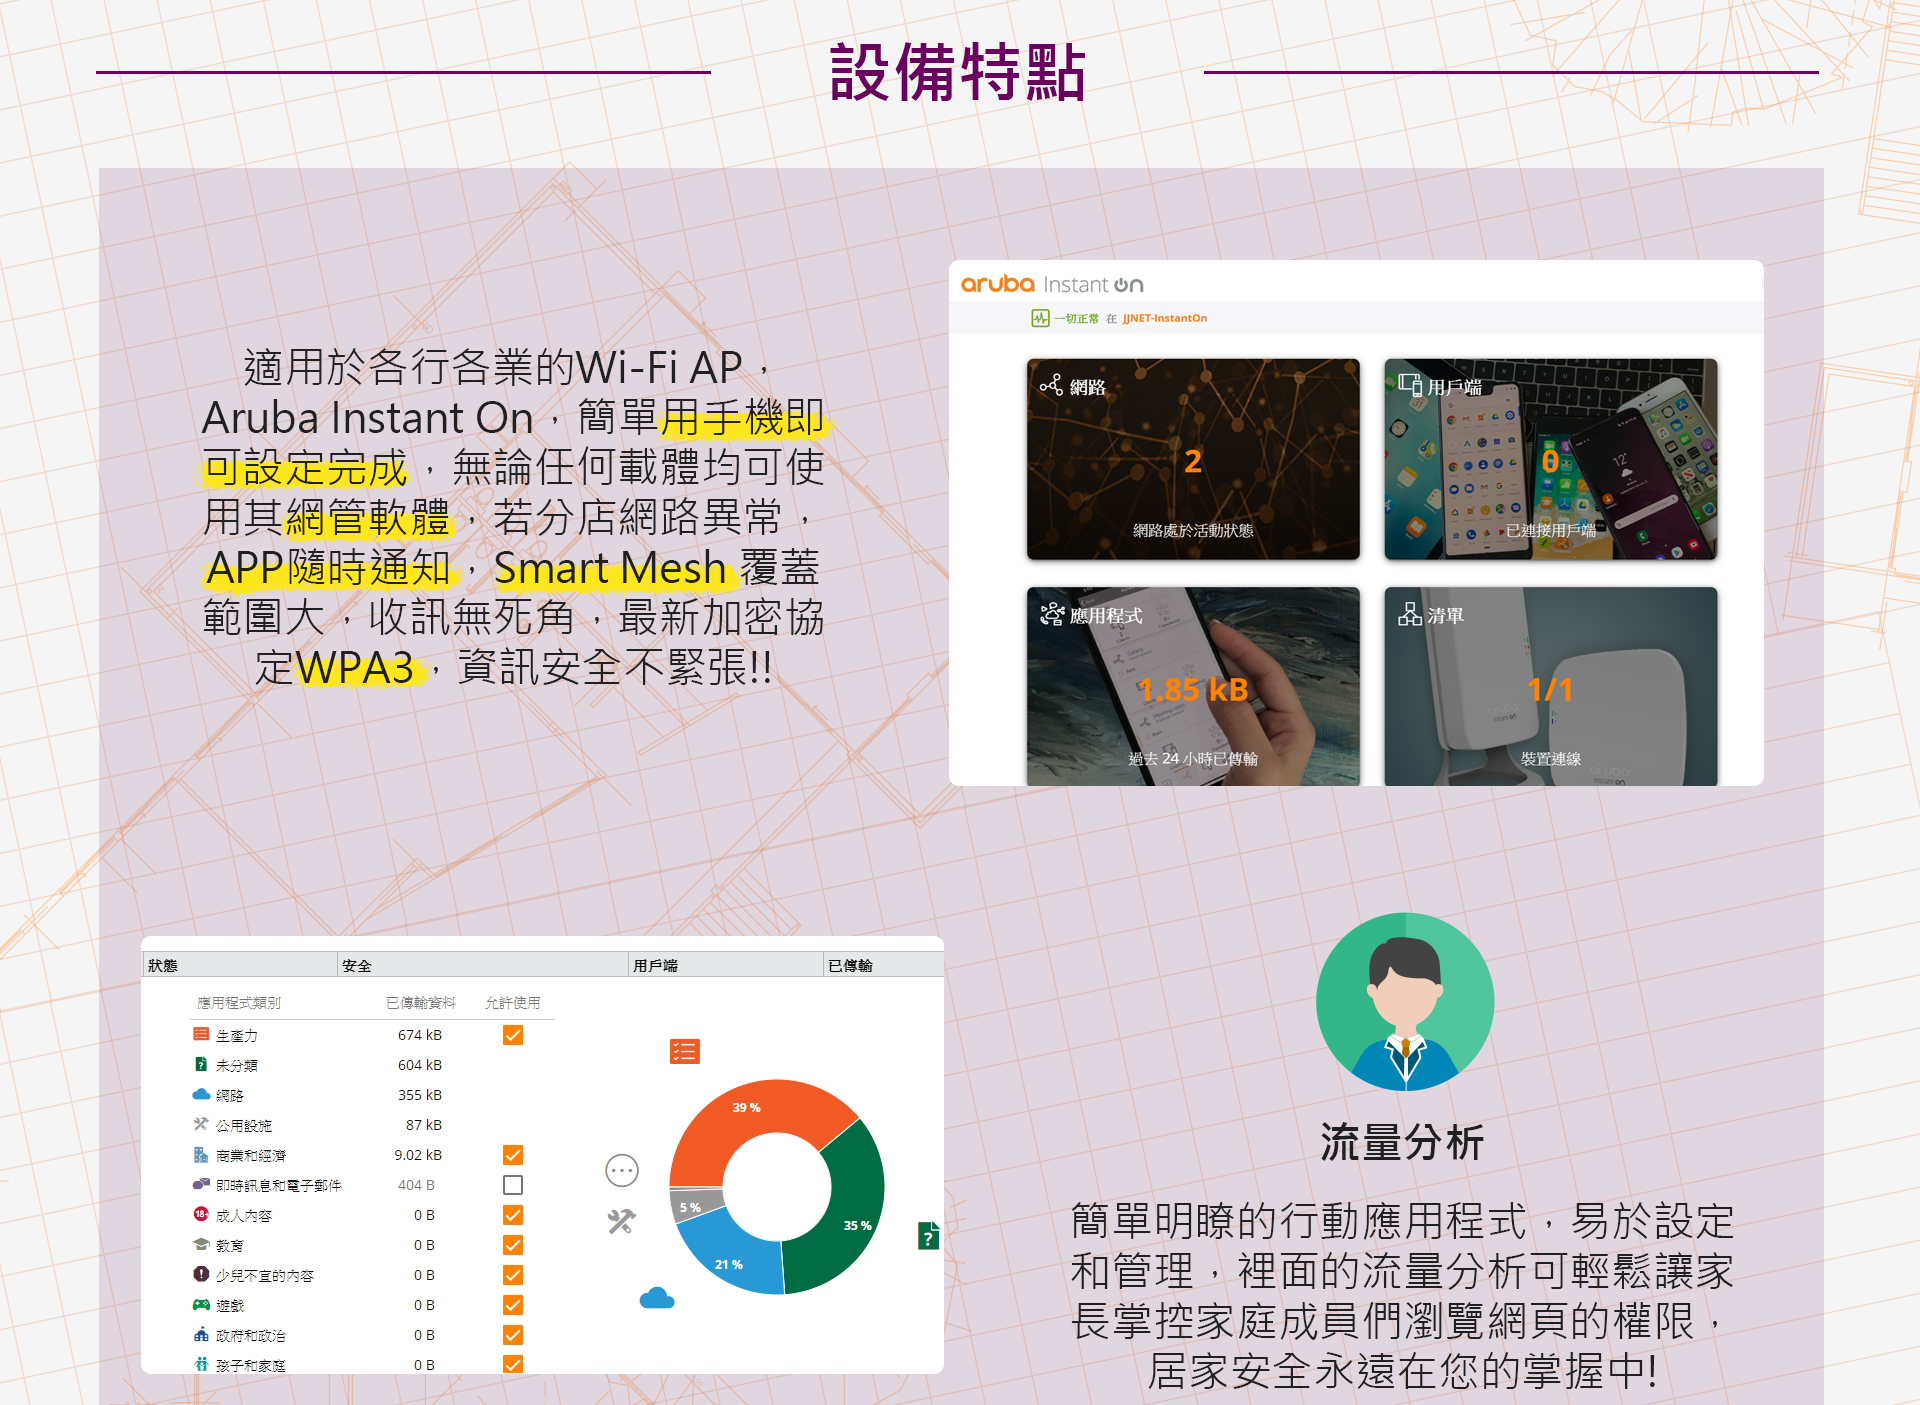Image resolution: width=1920 pixels, height=1405 pixels.
Task: Click the Aruba Instant On logo
Action: click(1052, 284)
